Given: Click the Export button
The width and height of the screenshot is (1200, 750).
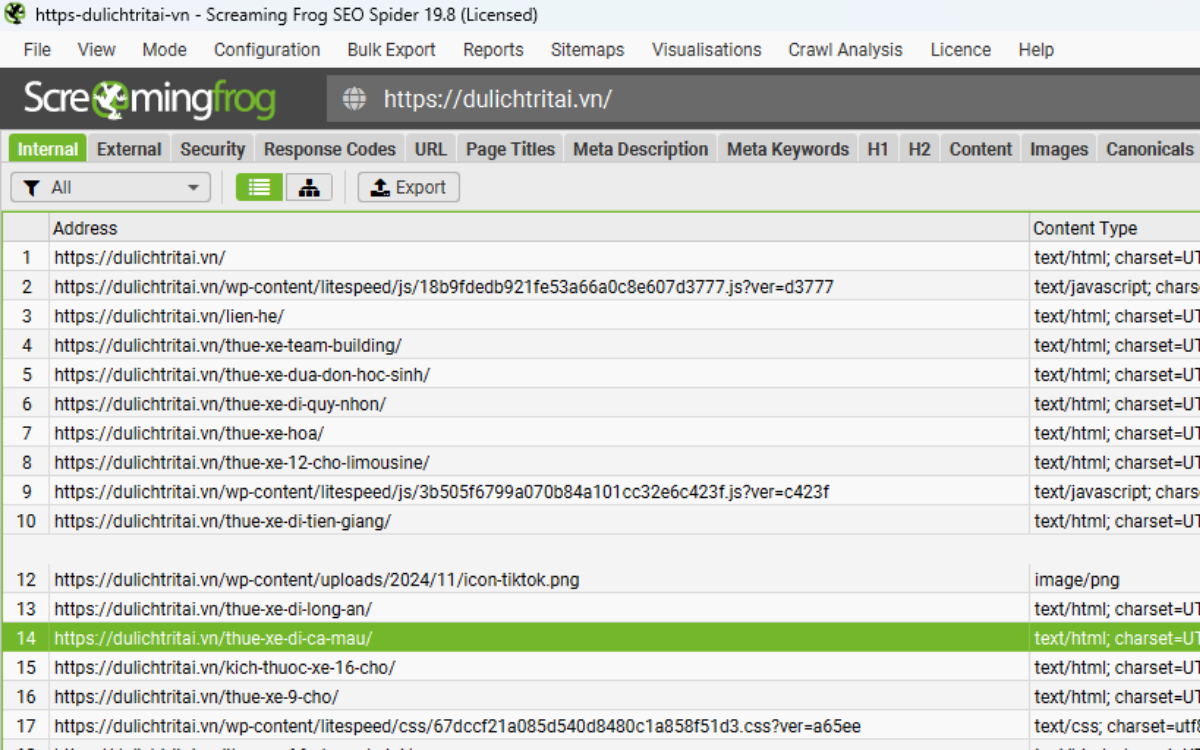Looking at the screenshot, I should [408, 186].
